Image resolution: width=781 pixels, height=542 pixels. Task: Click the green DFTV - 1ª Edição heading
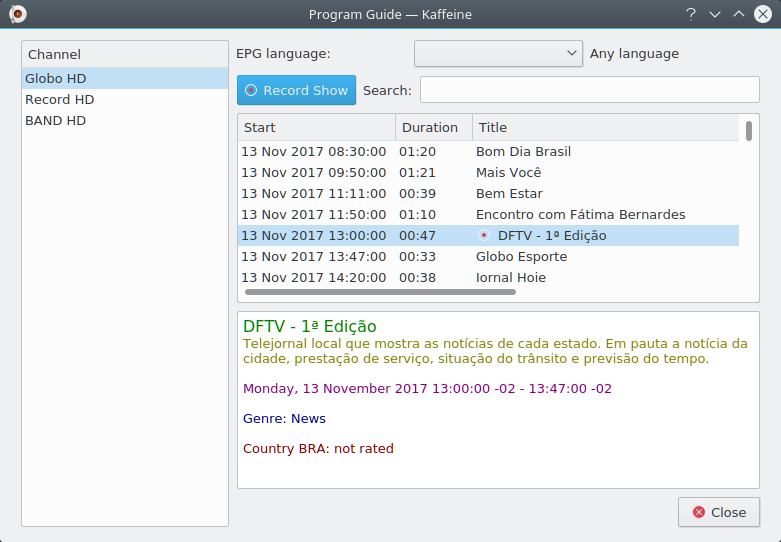click(x=309, y=326)
